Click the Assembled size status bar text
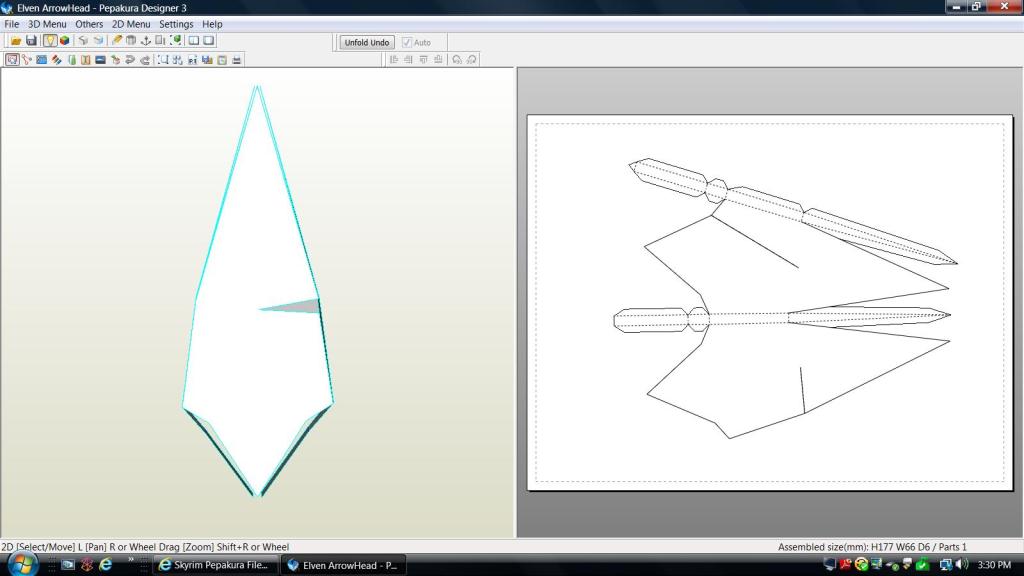The width and height of the screenshot is (1024, 576). point(872,547)
